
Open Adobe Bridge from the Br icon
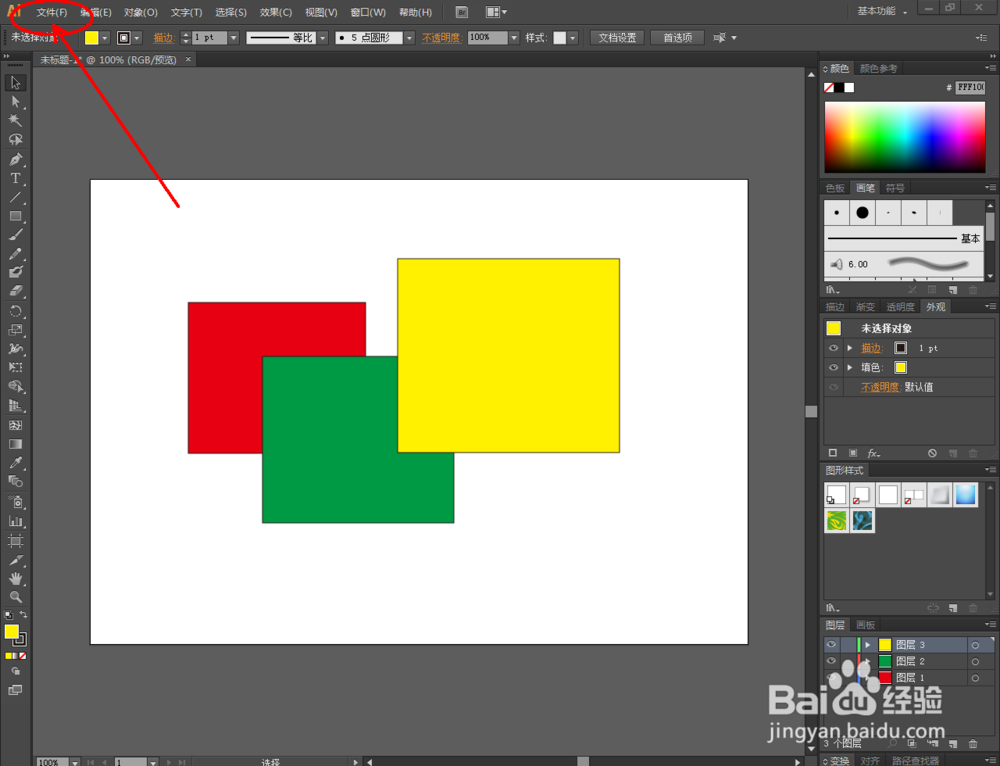[x=462, y=12]
